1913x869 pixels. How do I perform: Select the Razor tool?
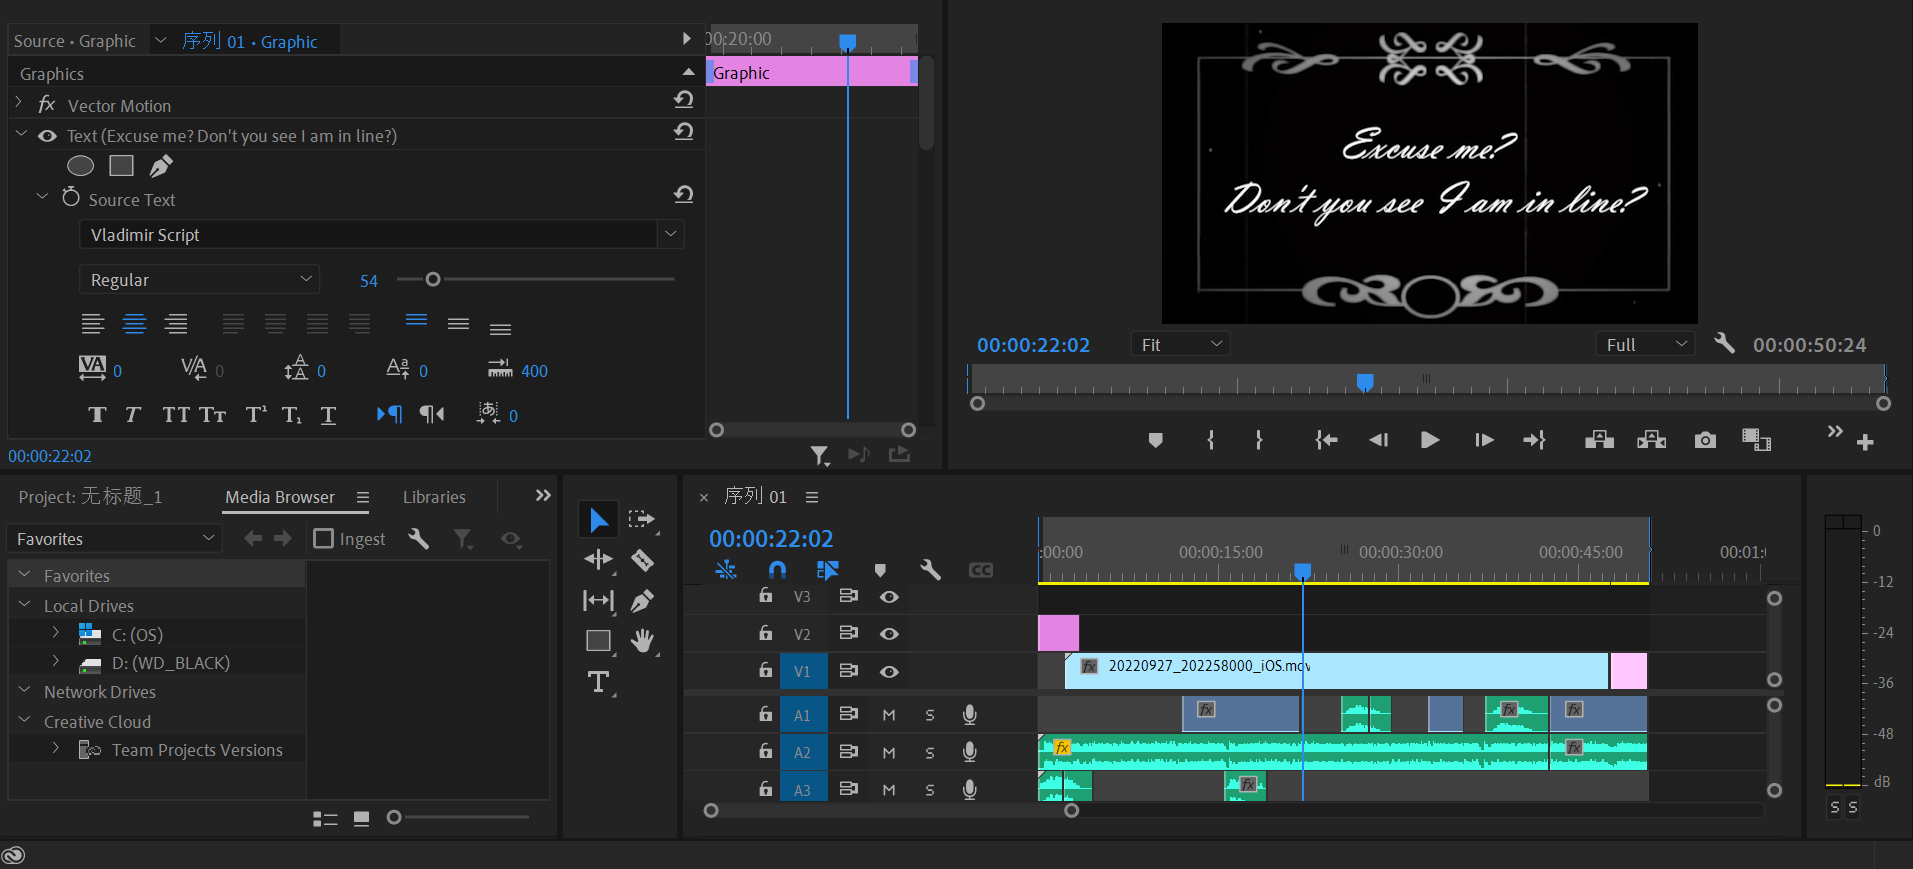(642, 560)
